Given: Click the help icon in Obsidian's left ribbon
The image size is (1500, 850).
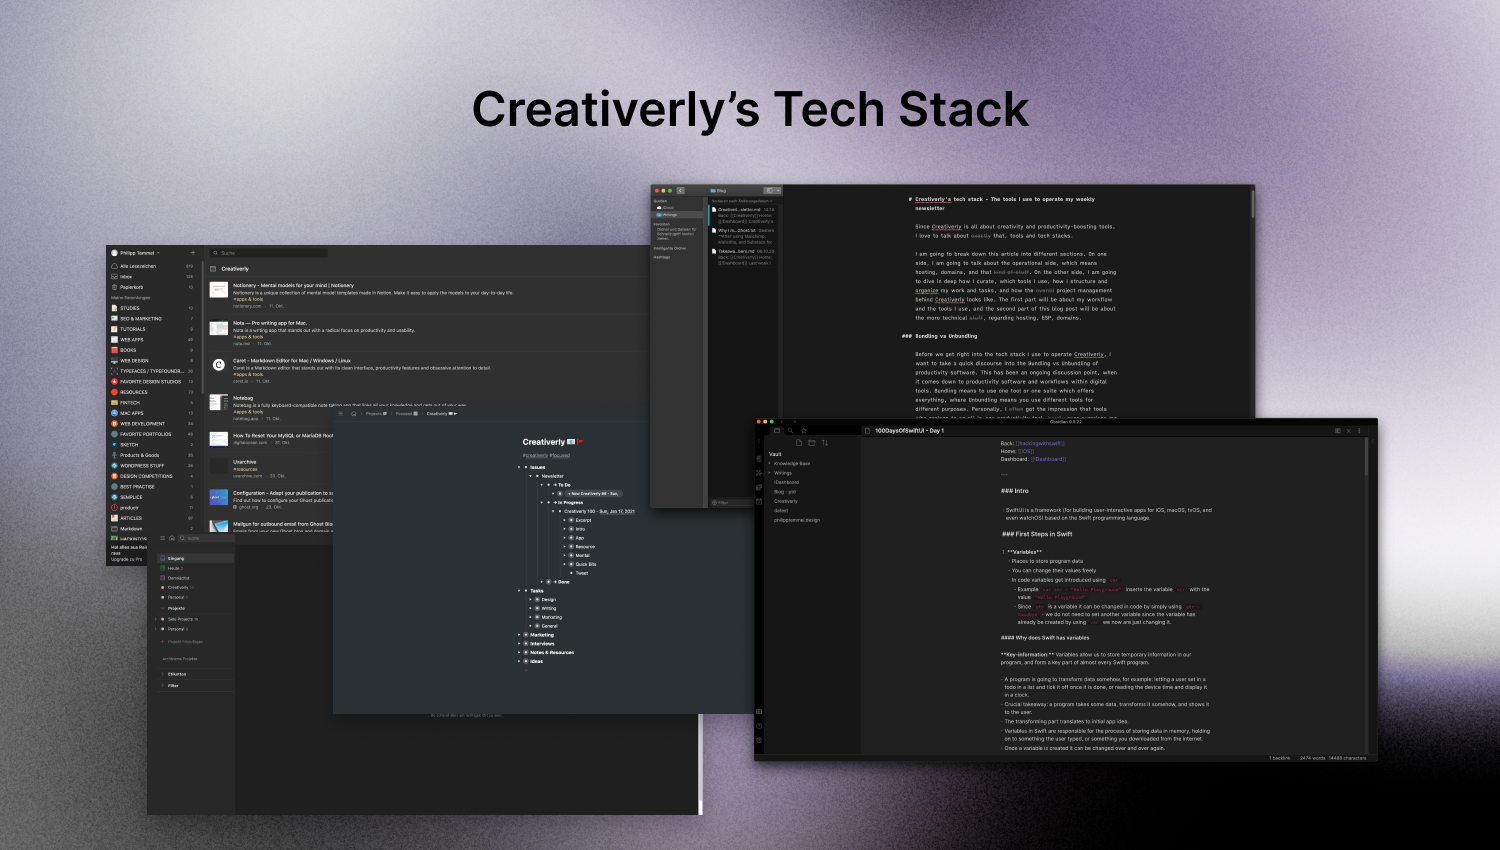Looking at the screenshot, I should (759, 726).
